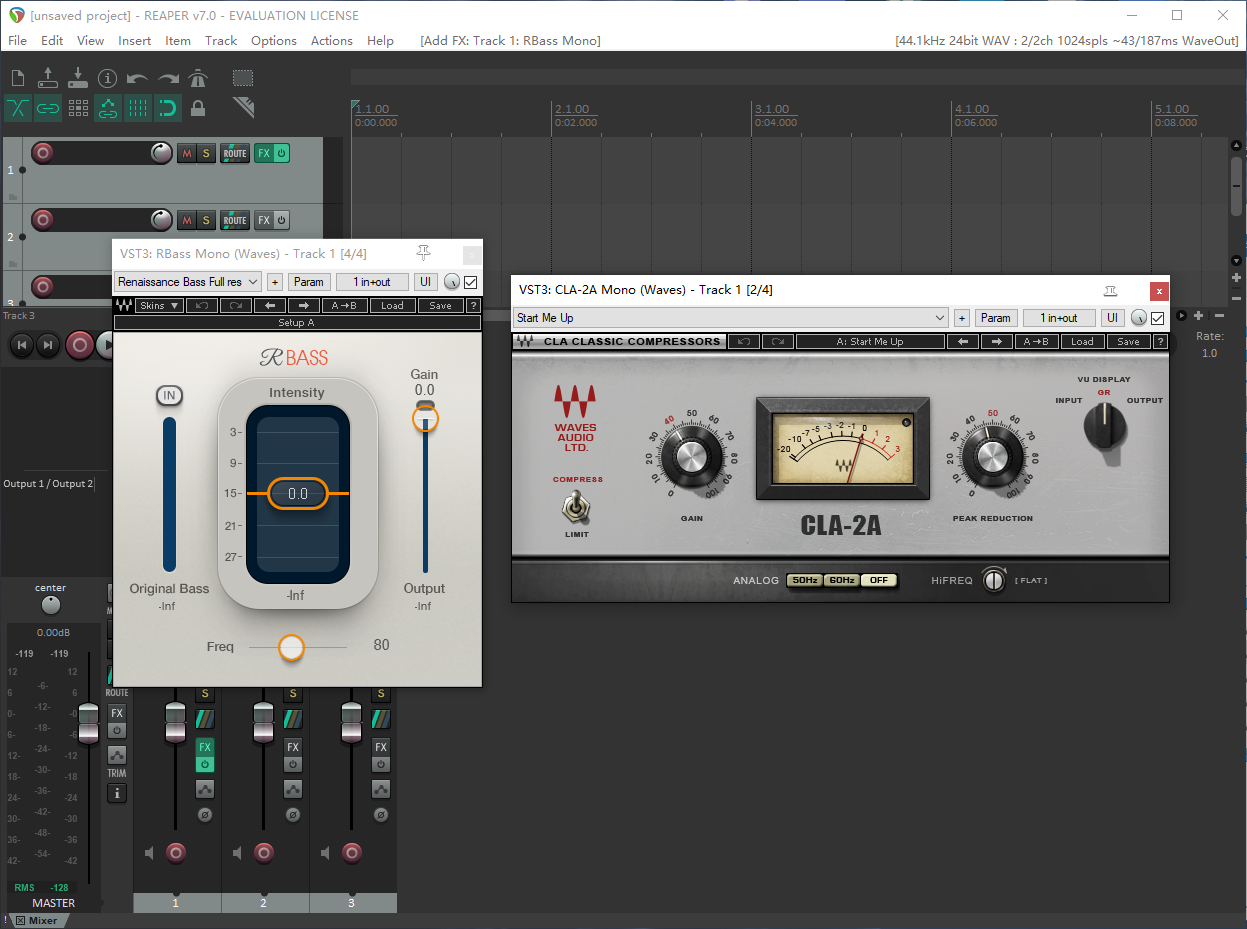Open the Edit menu

coord(52,40)
